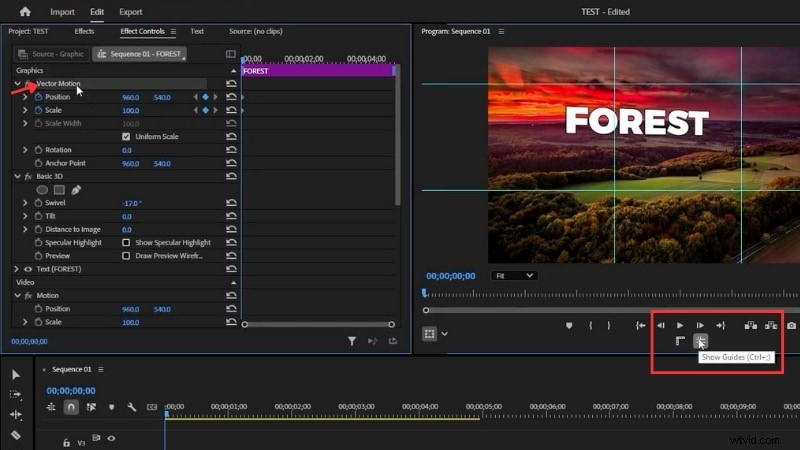Toggle the Show Guides button
This screenshot has width=800, height=450.
point(701,341)
